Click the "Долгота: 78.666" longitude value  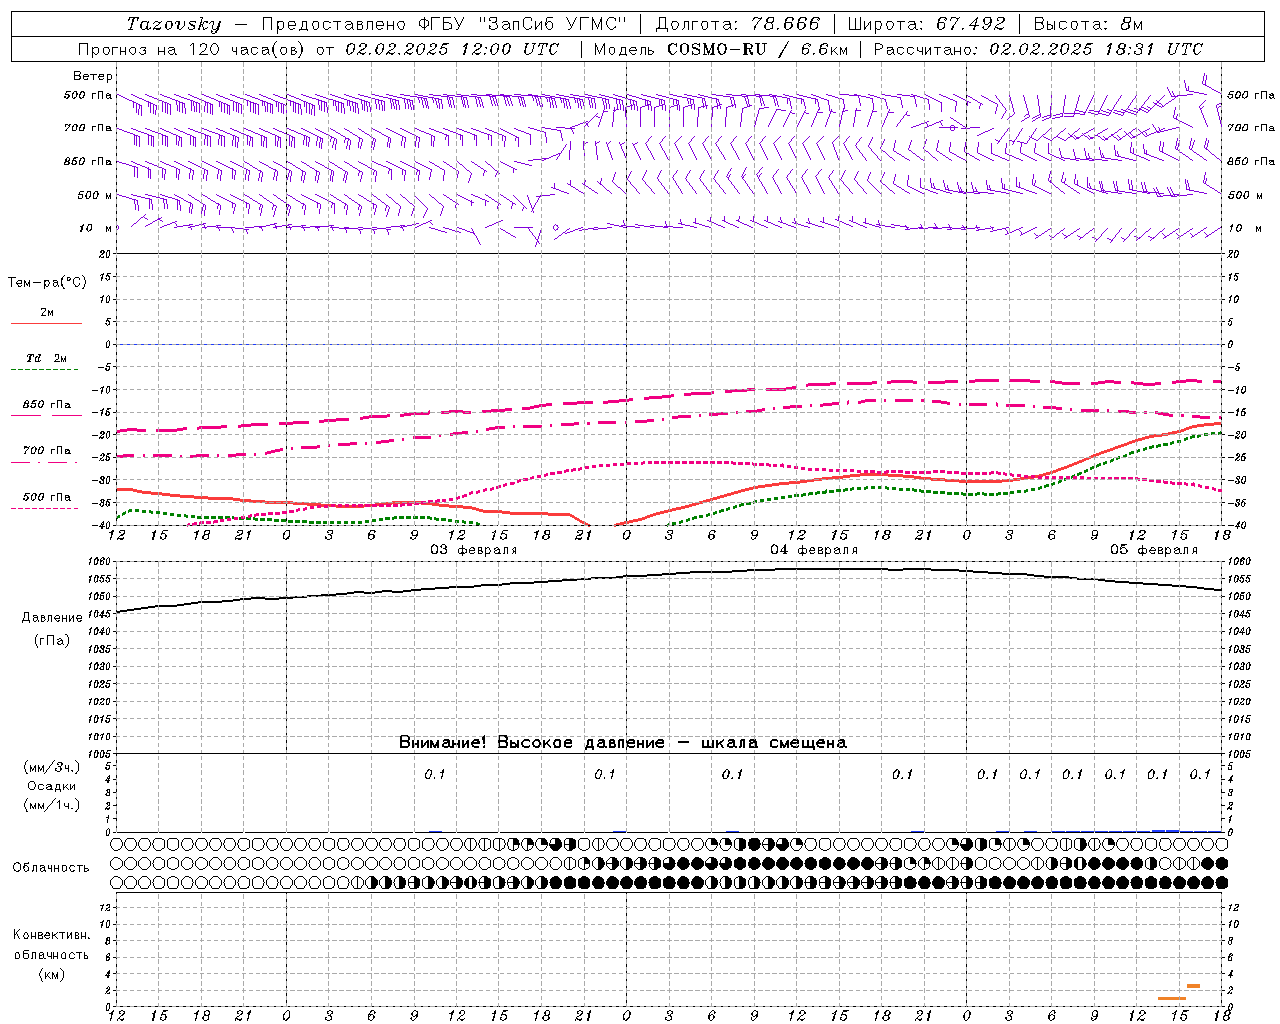[737, 24]
